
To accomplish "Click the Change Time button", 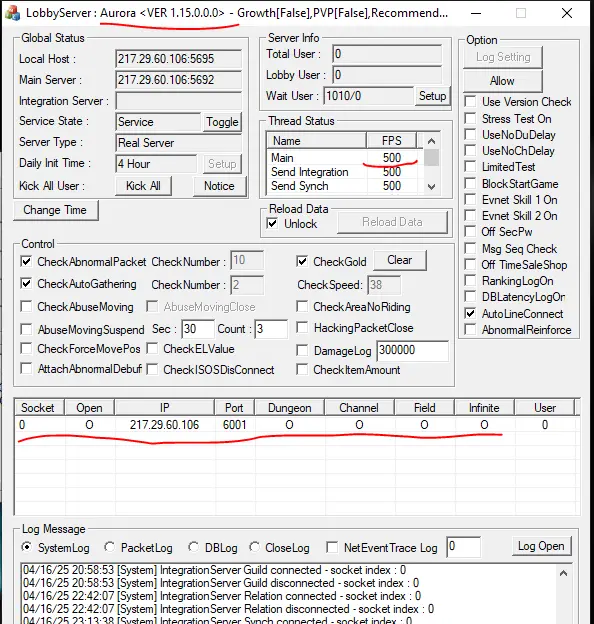I will pos(55,210).
